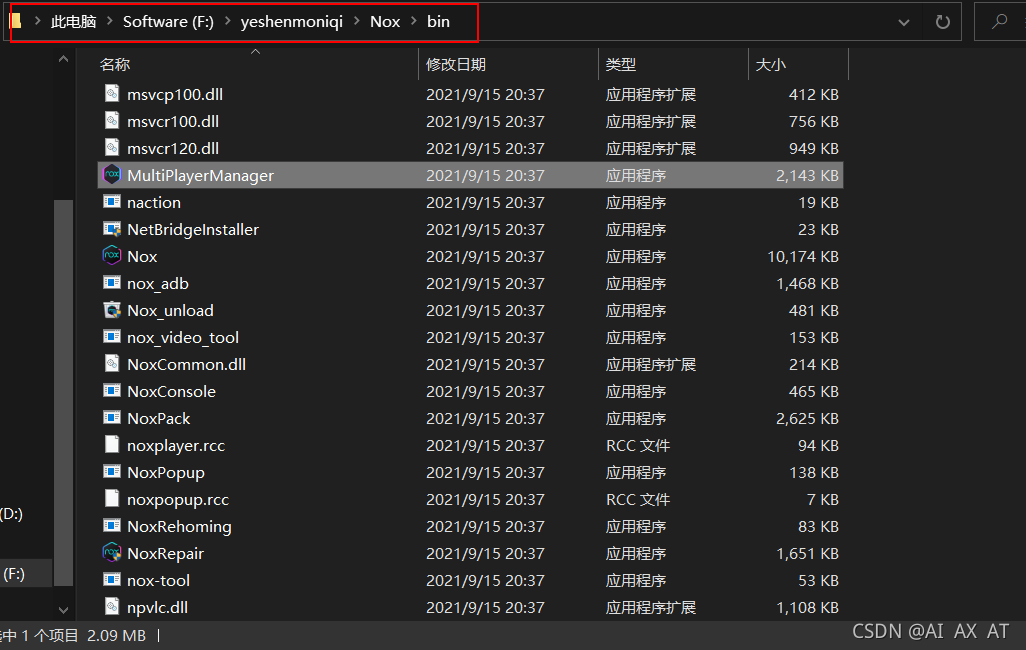Click the NoxRehoming application icon
Viewport: 1026px width, 650px height.
112,526
